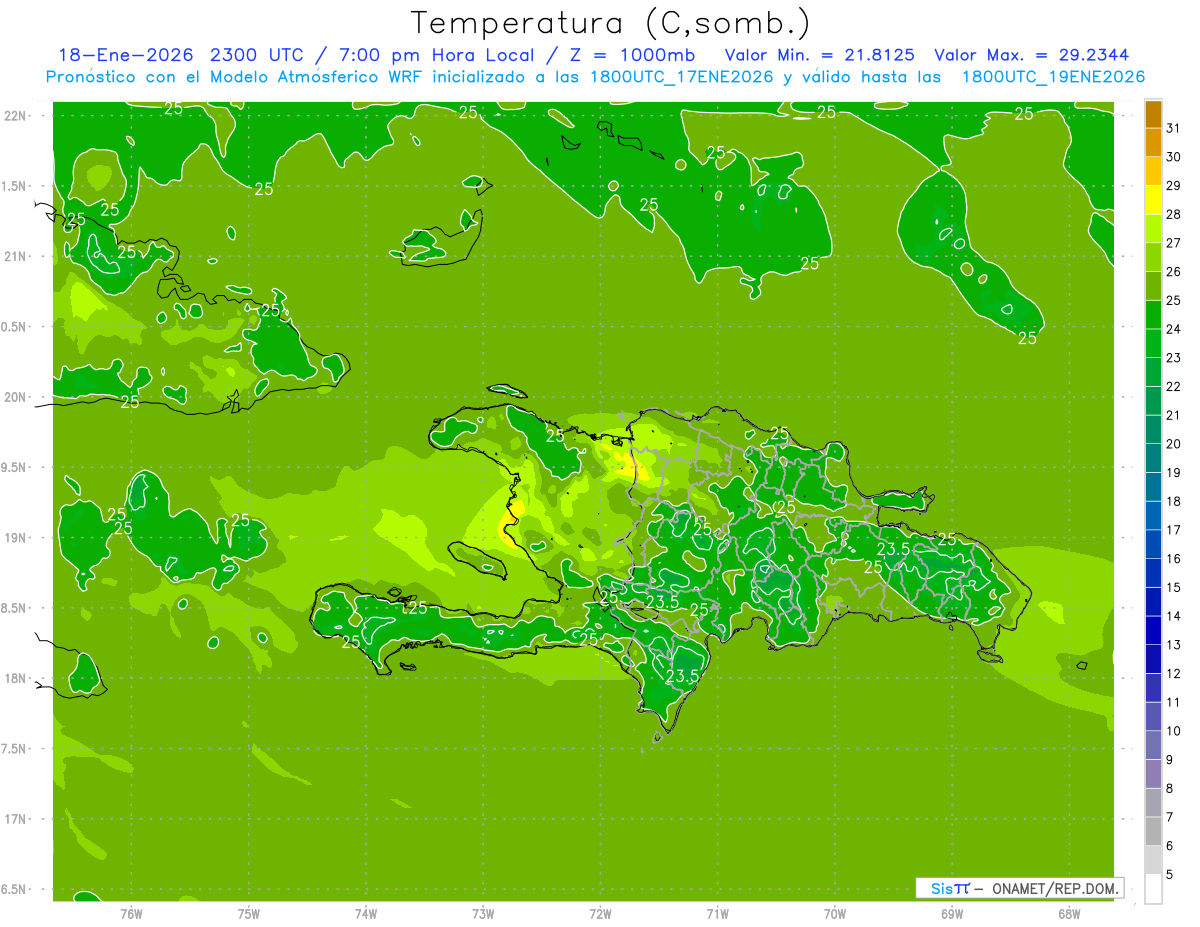Click the longitude axis label '68W'
Screen dimensions: 1200x927
1069,914
